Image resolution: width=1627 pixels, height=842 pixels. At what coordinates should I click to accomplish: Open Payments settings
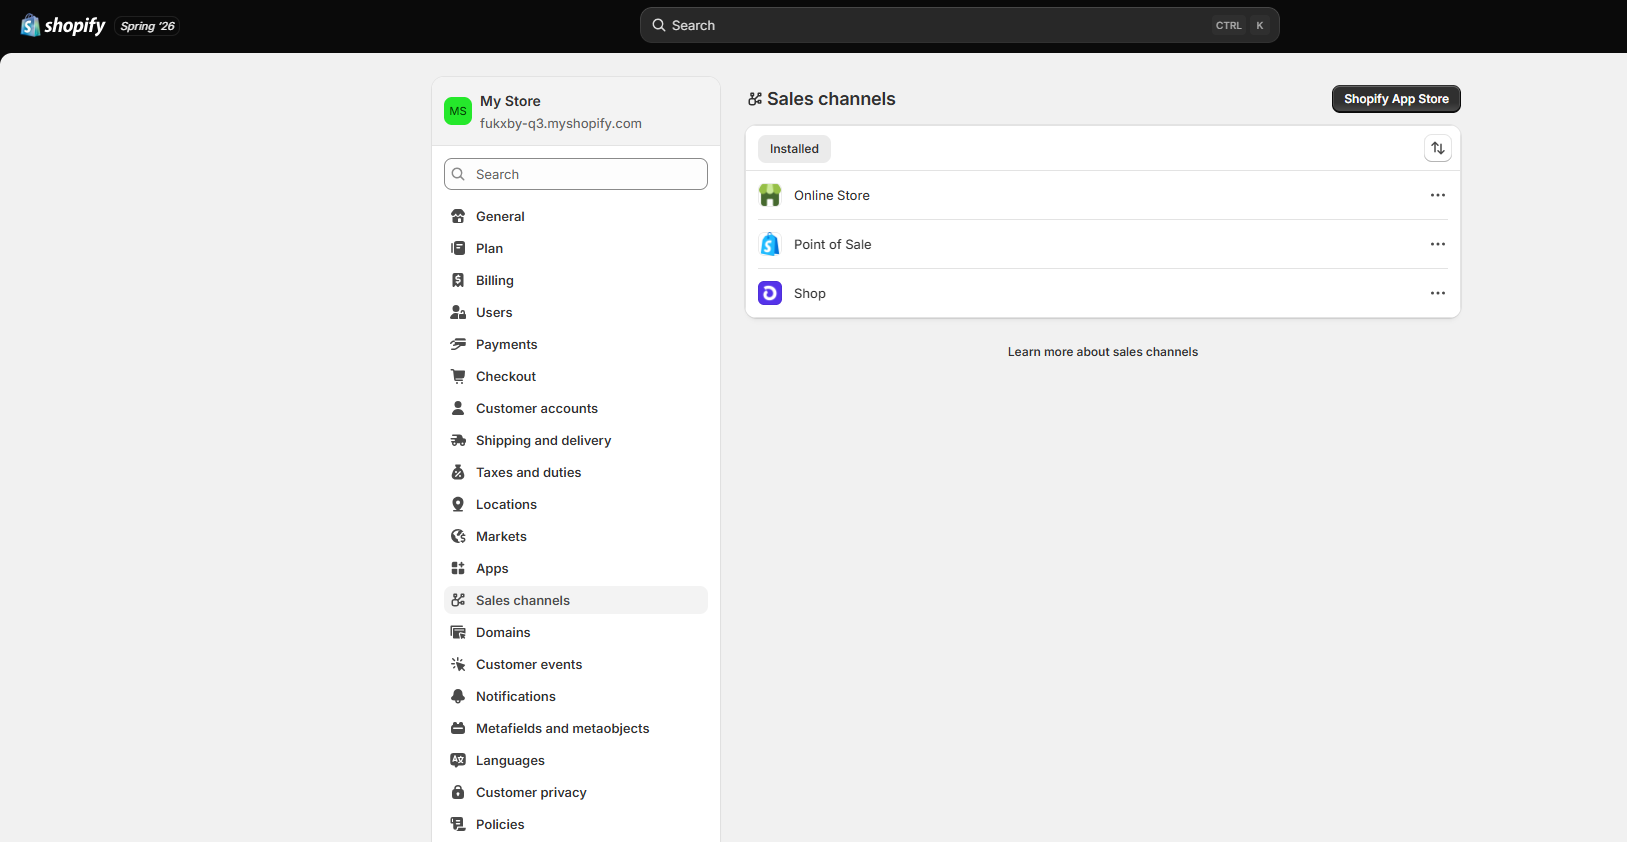(x=576, y=344)
